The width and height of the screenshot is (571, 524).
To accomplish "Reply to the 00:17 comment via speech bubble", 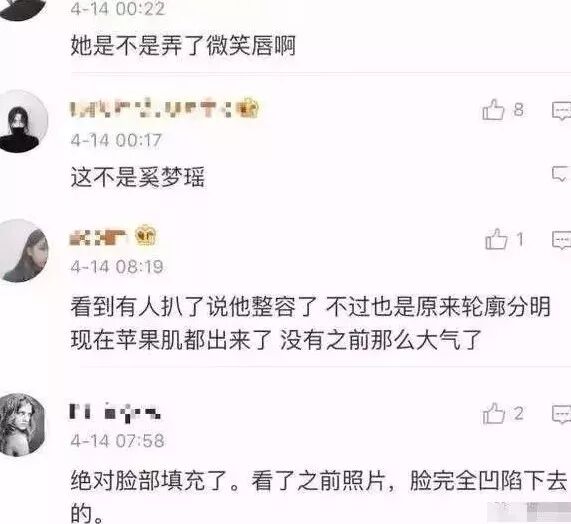I will pos(562,111).
